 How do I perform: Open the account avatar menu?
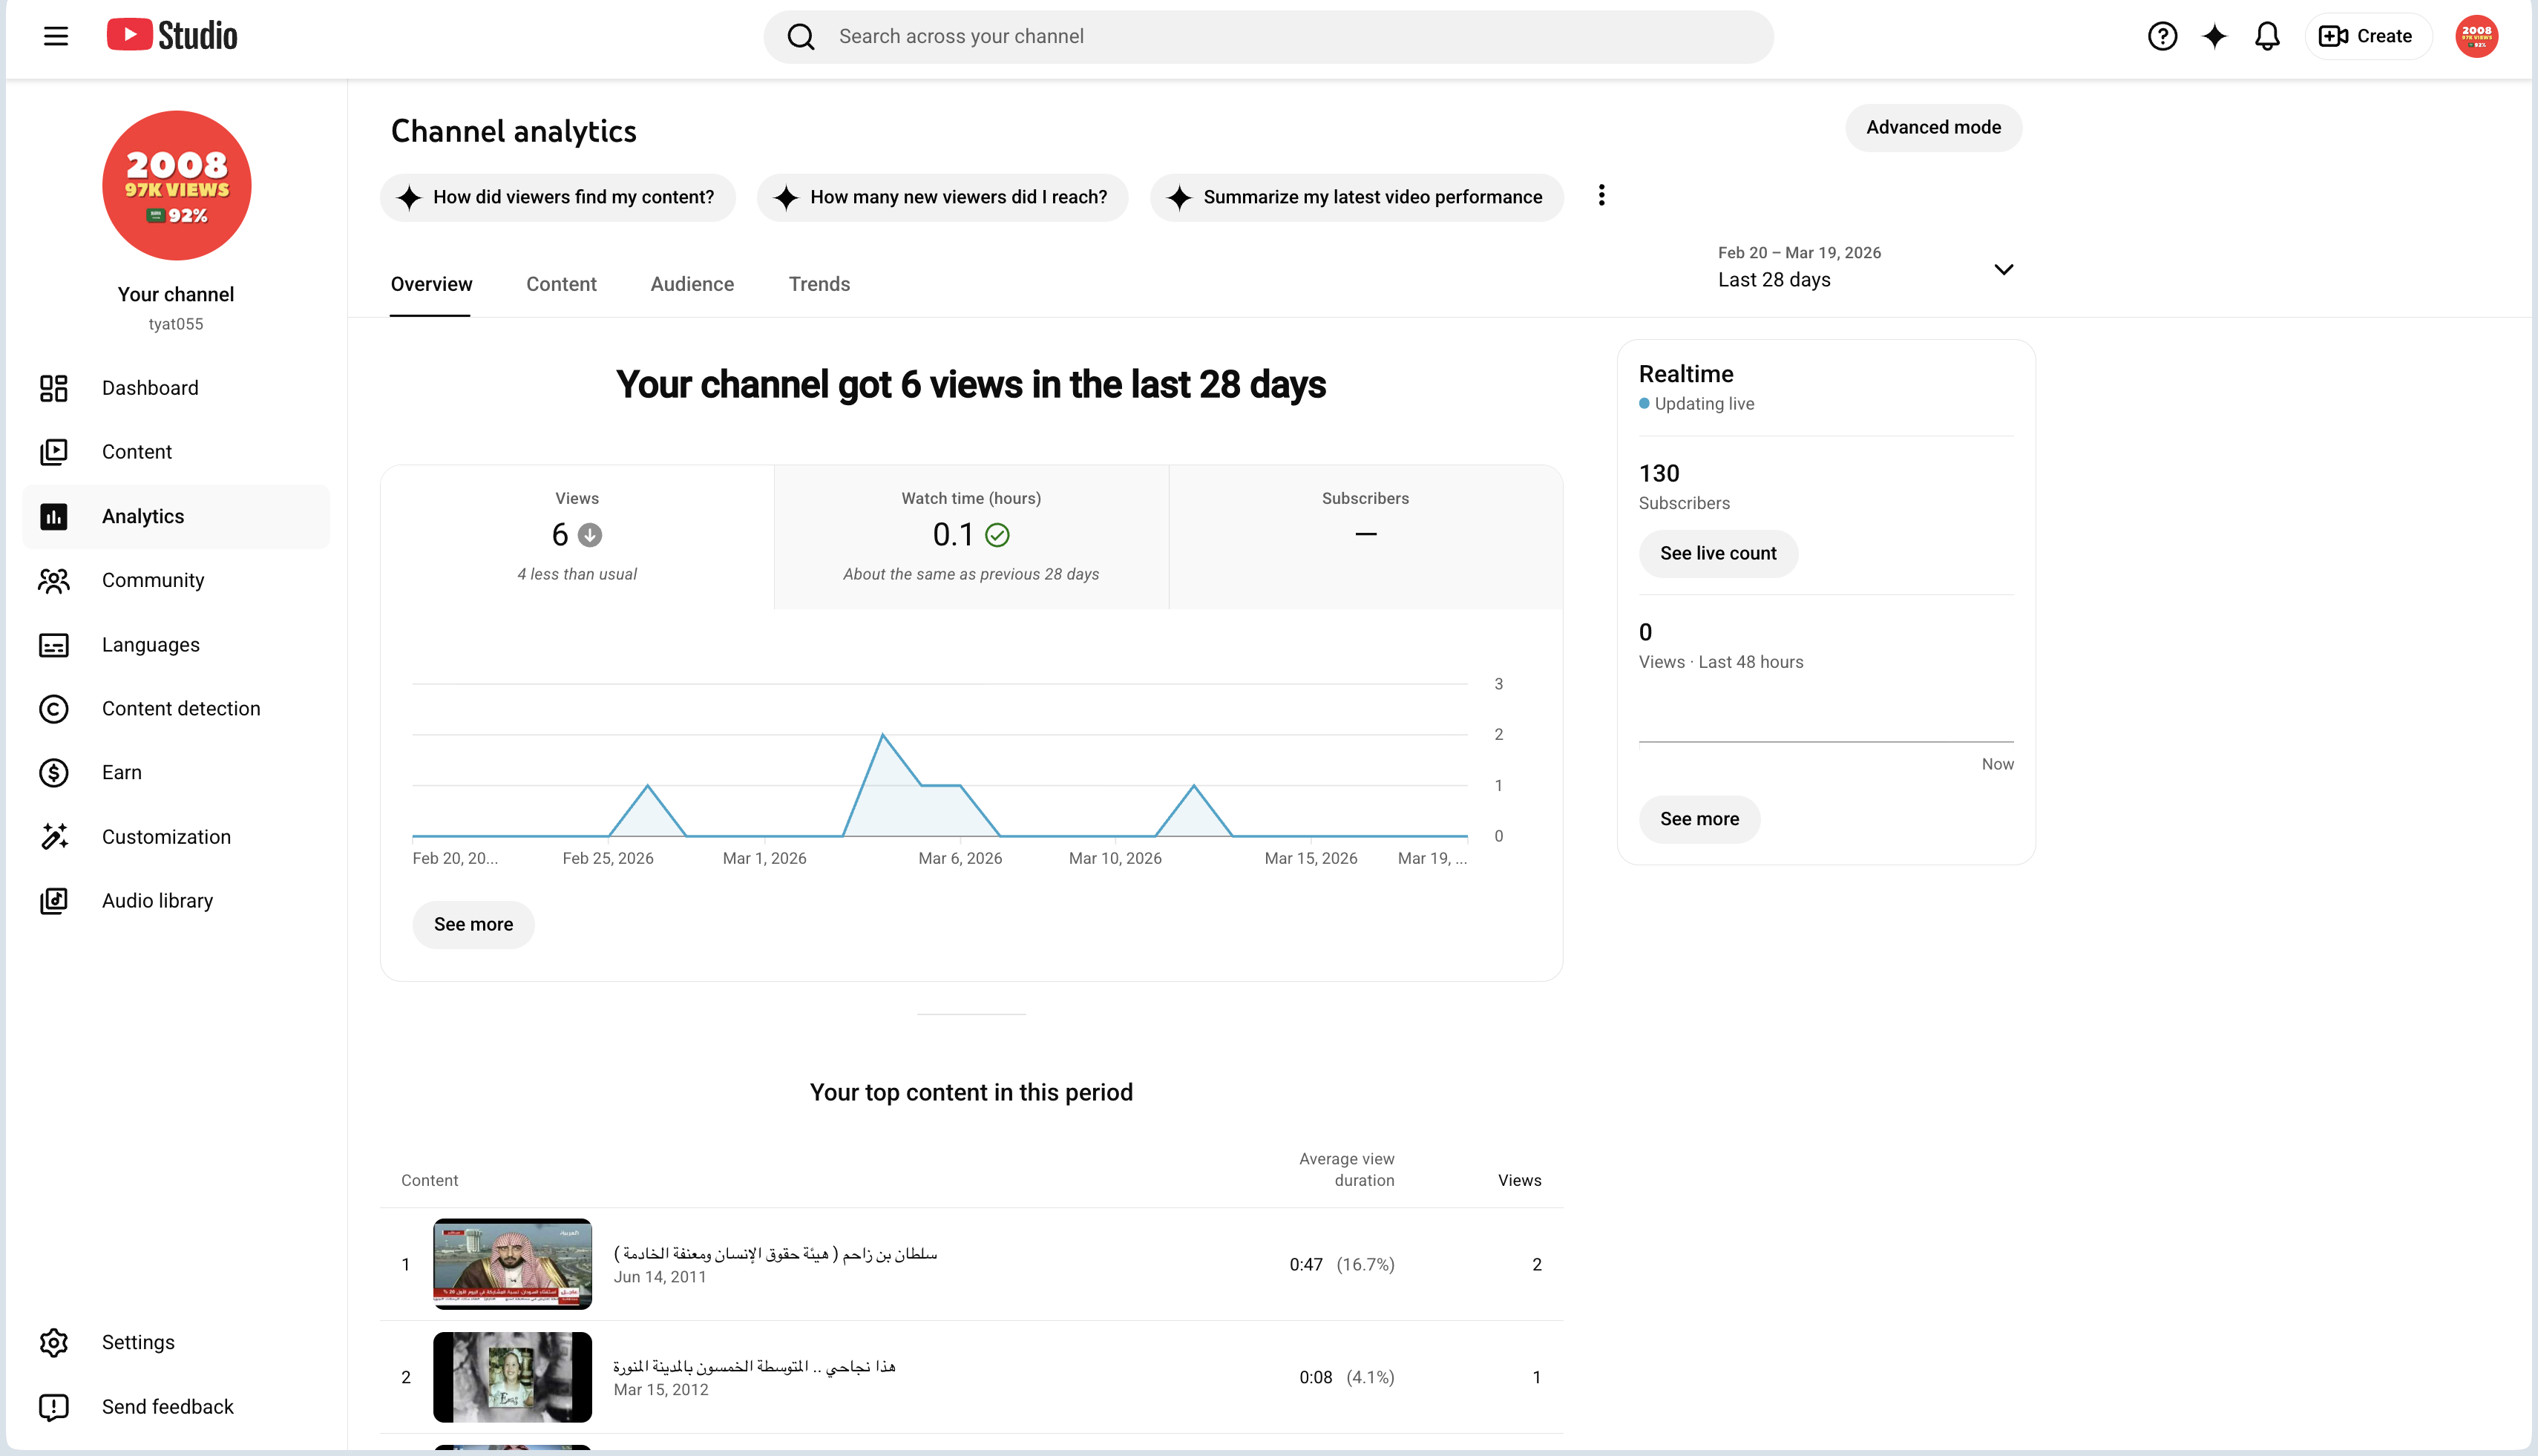(2476, 36)
